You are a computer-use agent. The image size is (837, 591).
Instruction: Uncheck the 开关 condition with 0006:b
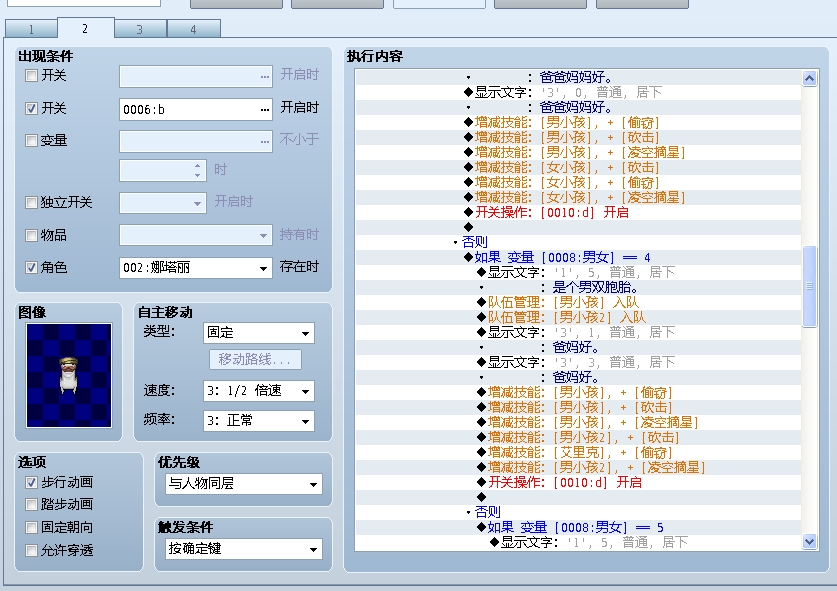[x=31, y=108]
